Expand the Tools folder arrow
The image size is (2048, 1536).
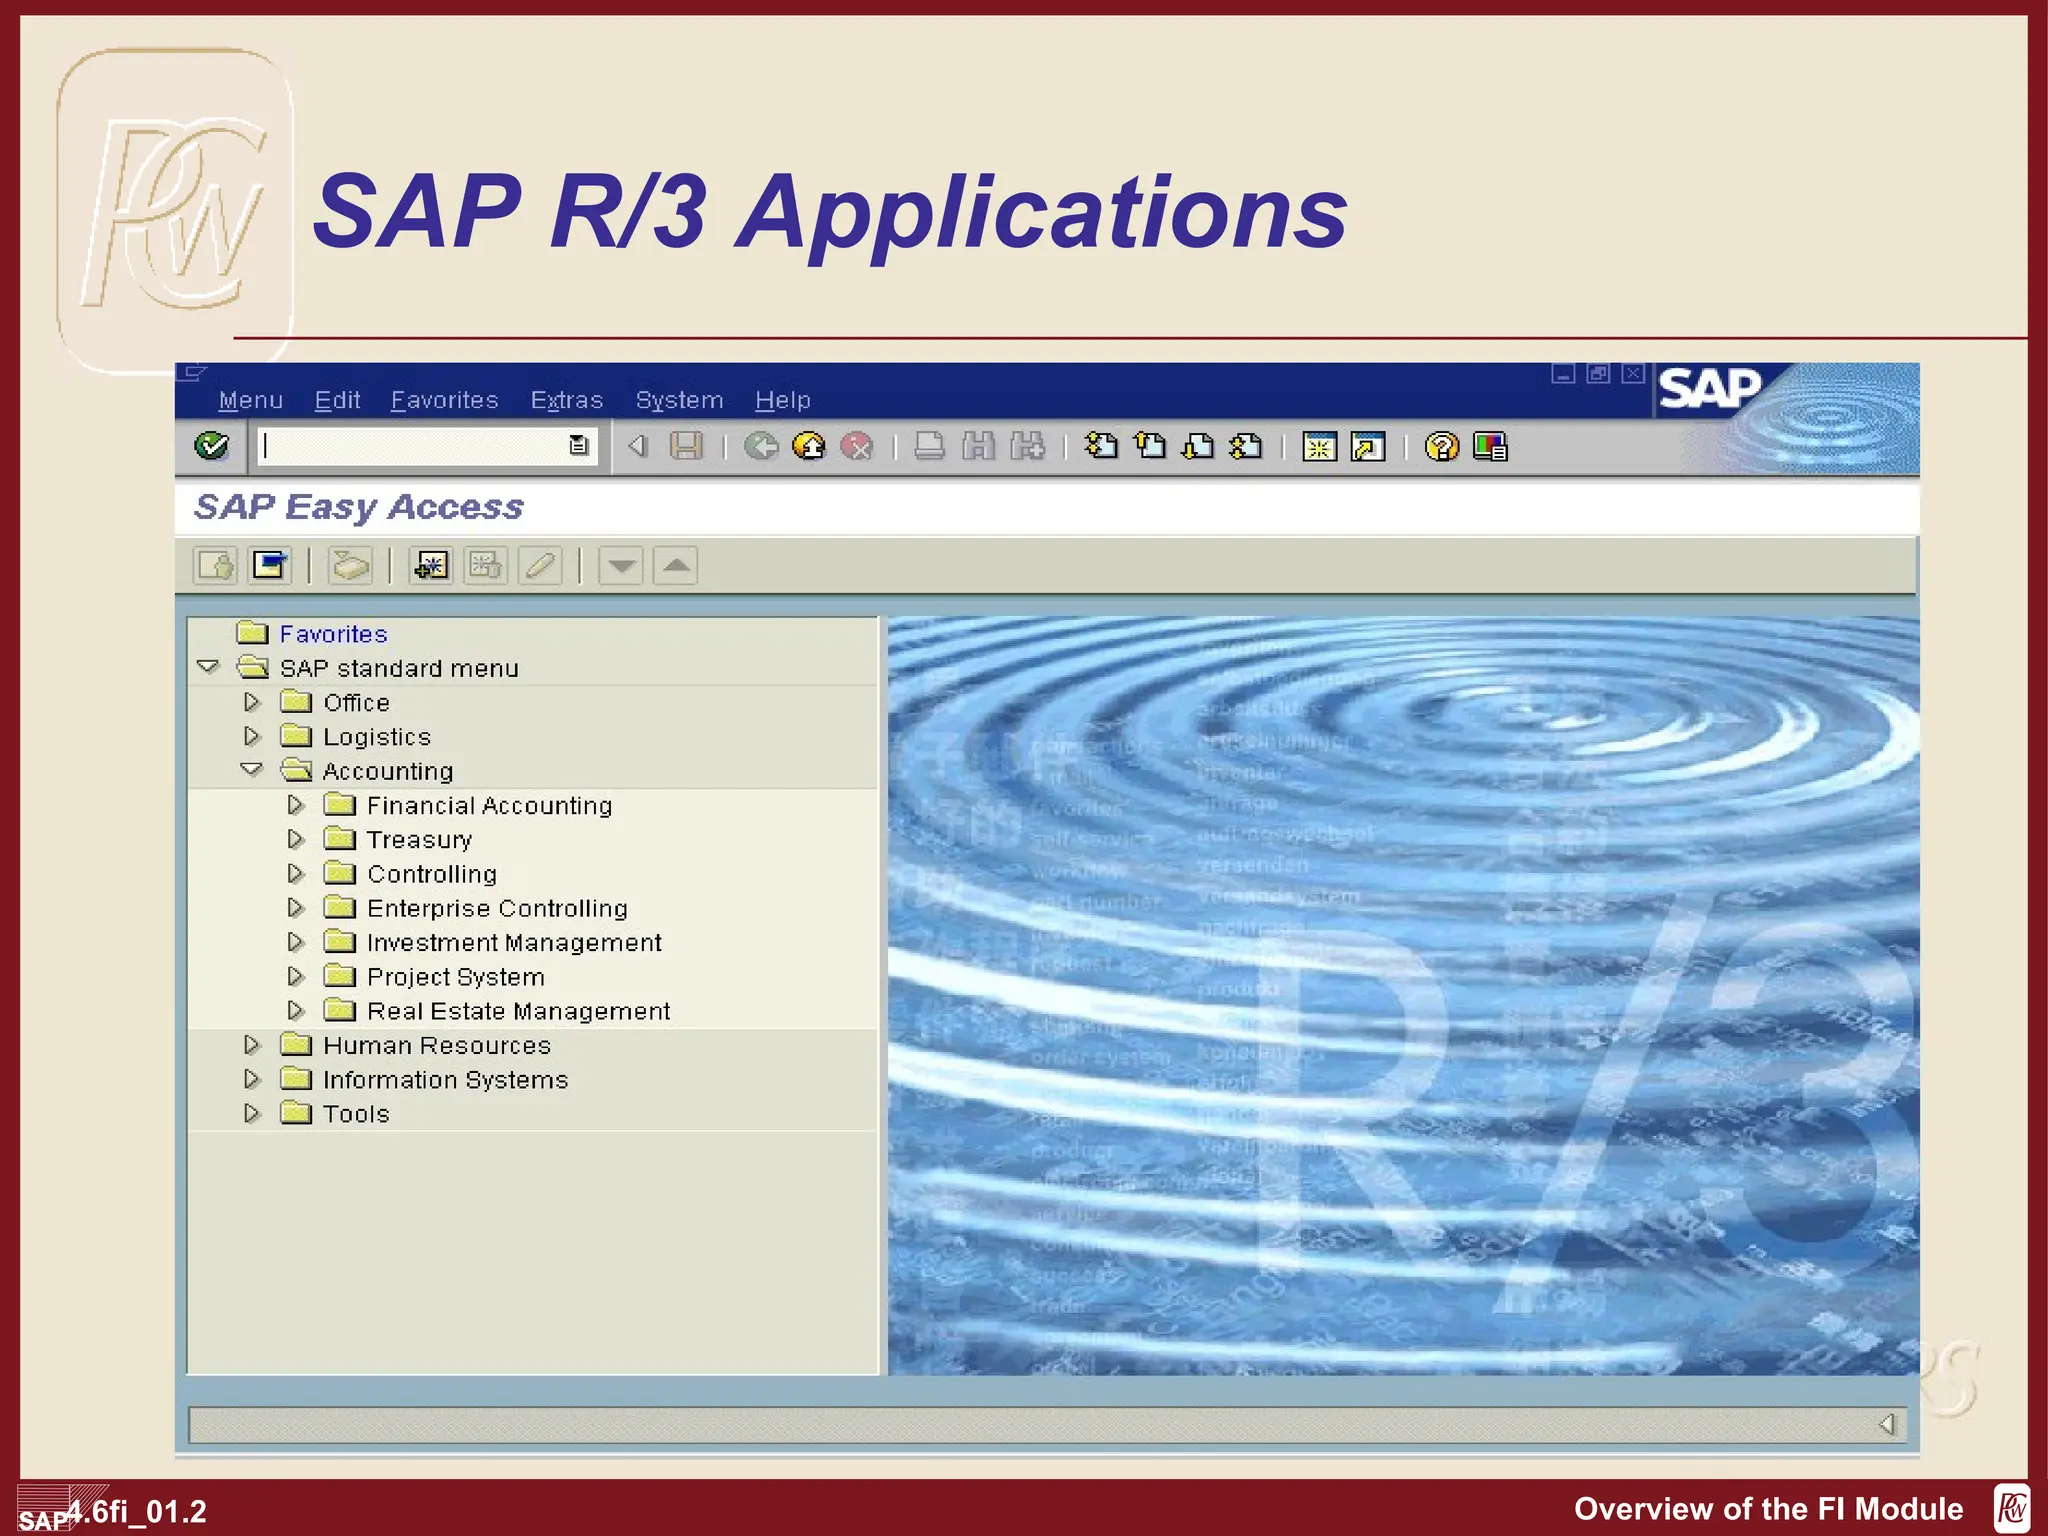(252, 1113)
